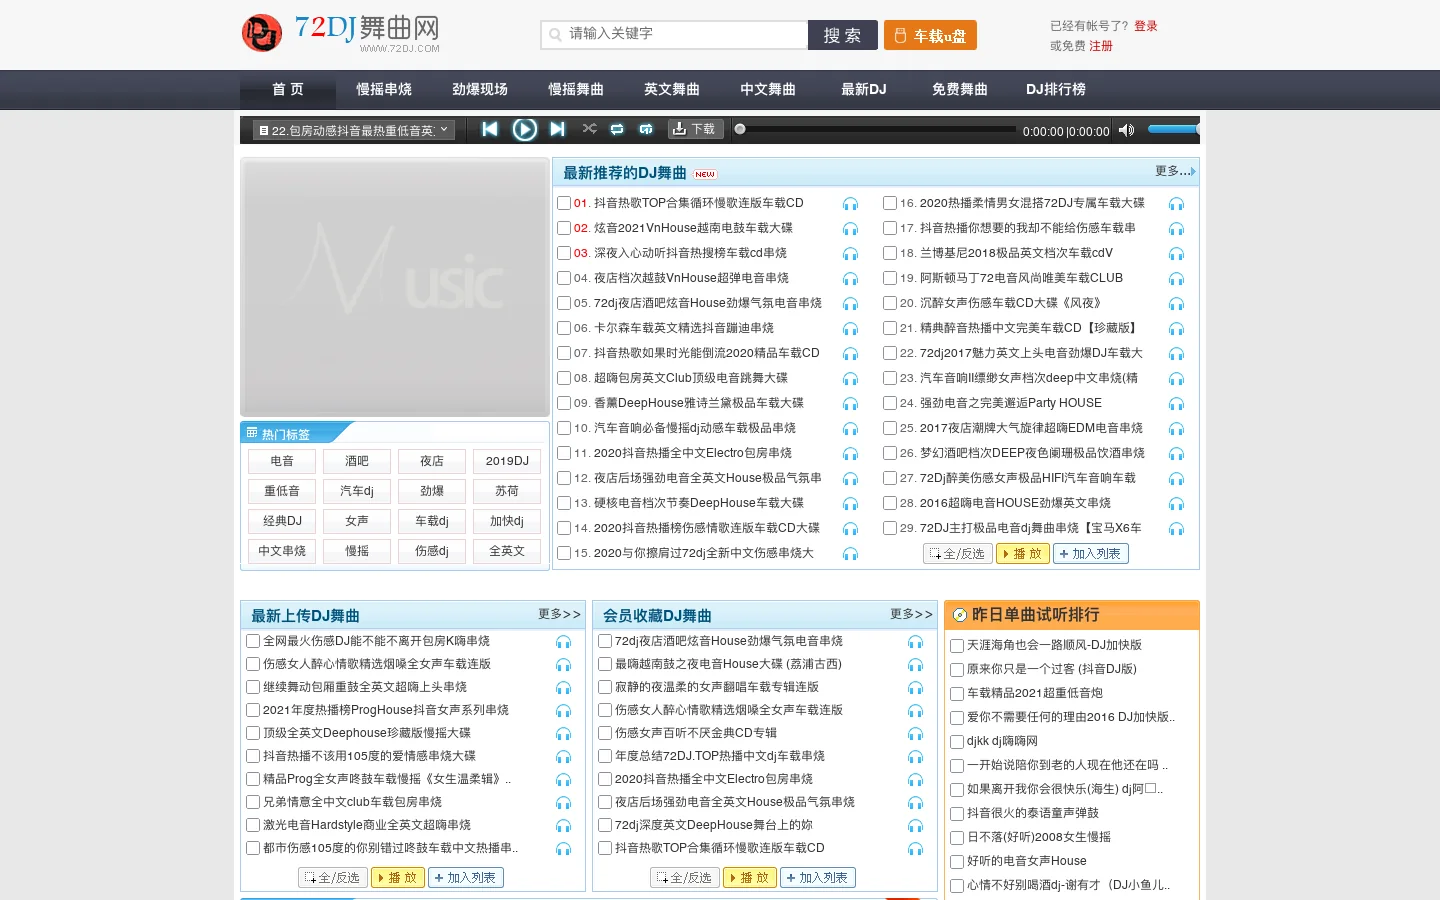
Task: Click headphone icon for 激光电音Hardstyle row
Action: (563, 826)
